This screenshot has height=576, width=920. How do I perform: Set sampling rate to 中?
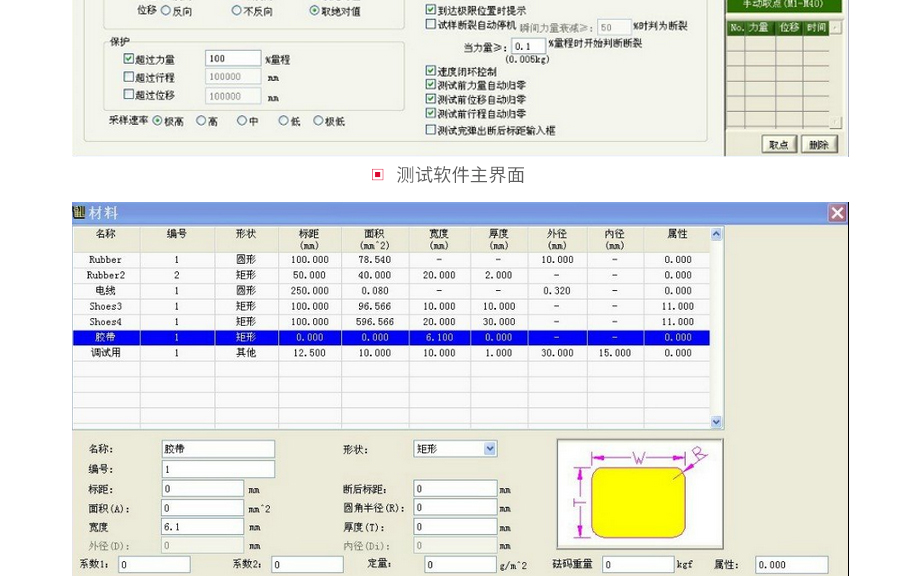(242, 121)
